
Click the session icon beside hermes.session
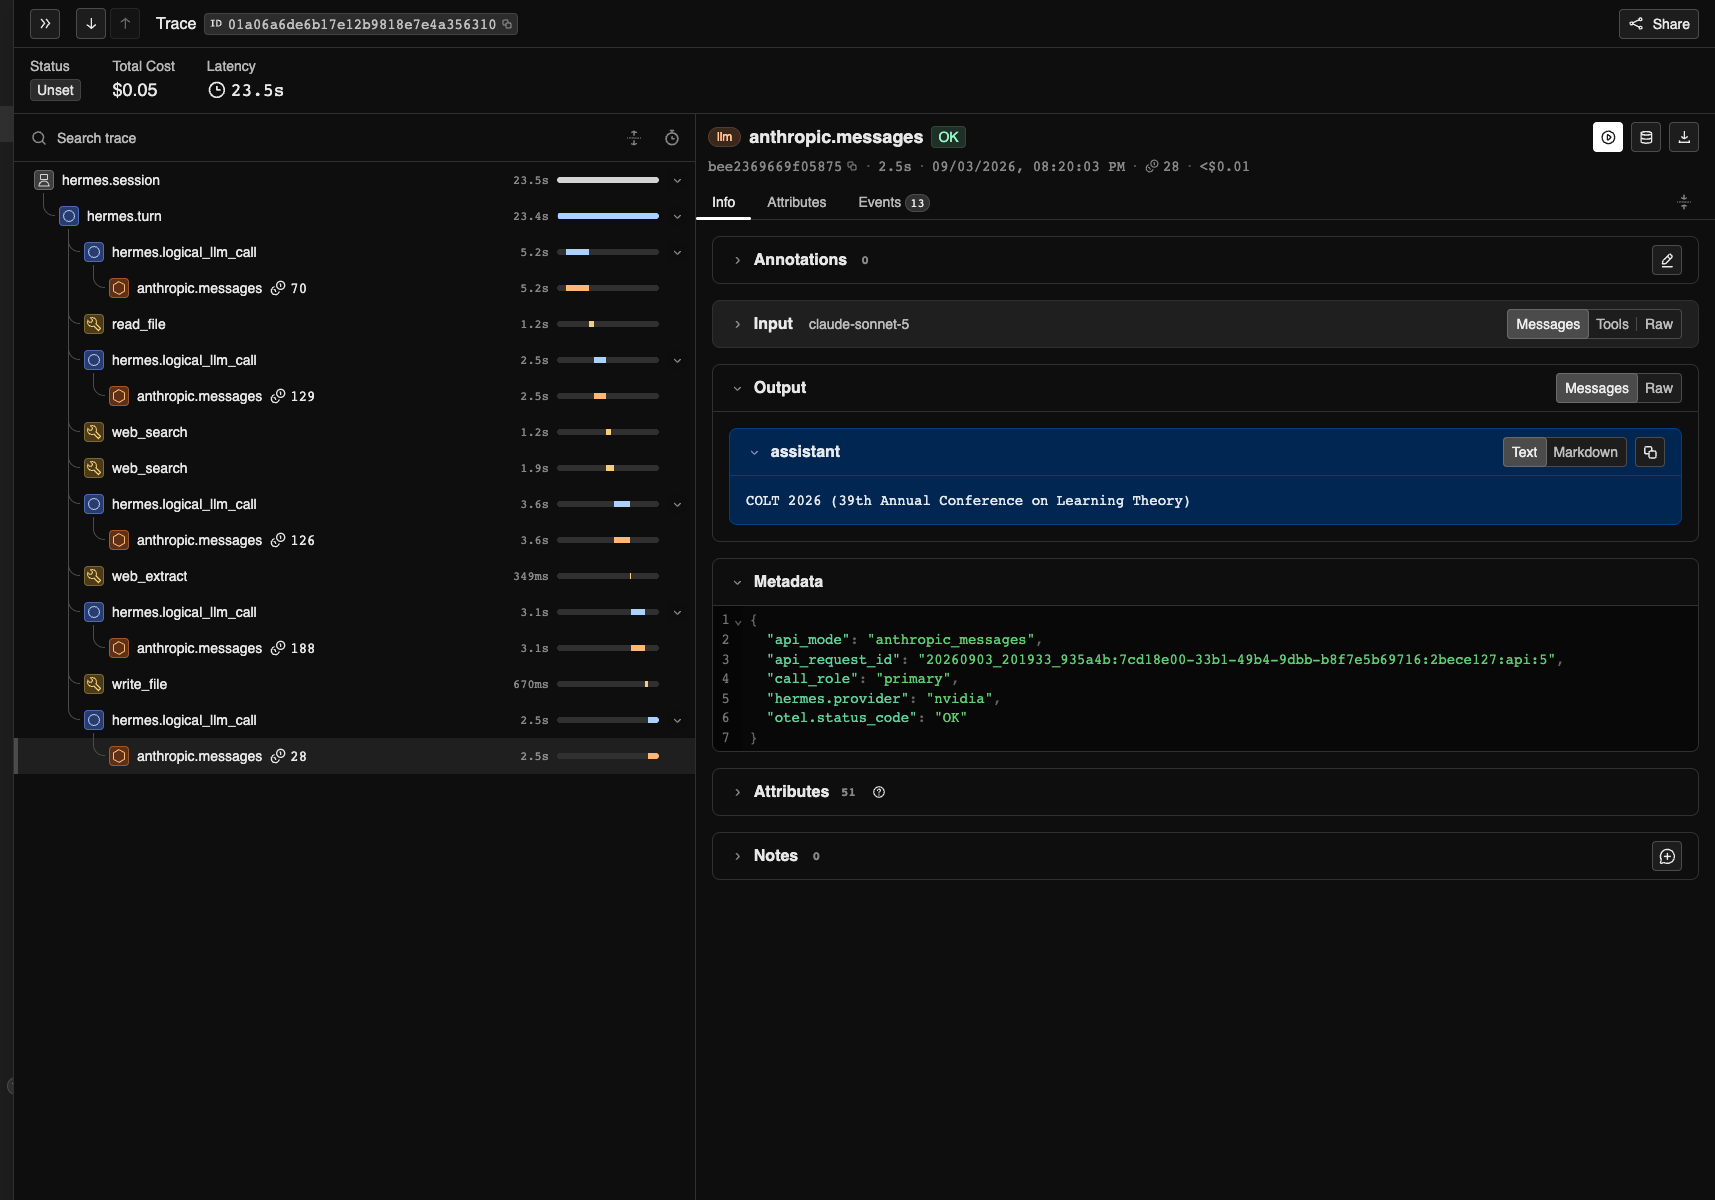click(44, 180)
